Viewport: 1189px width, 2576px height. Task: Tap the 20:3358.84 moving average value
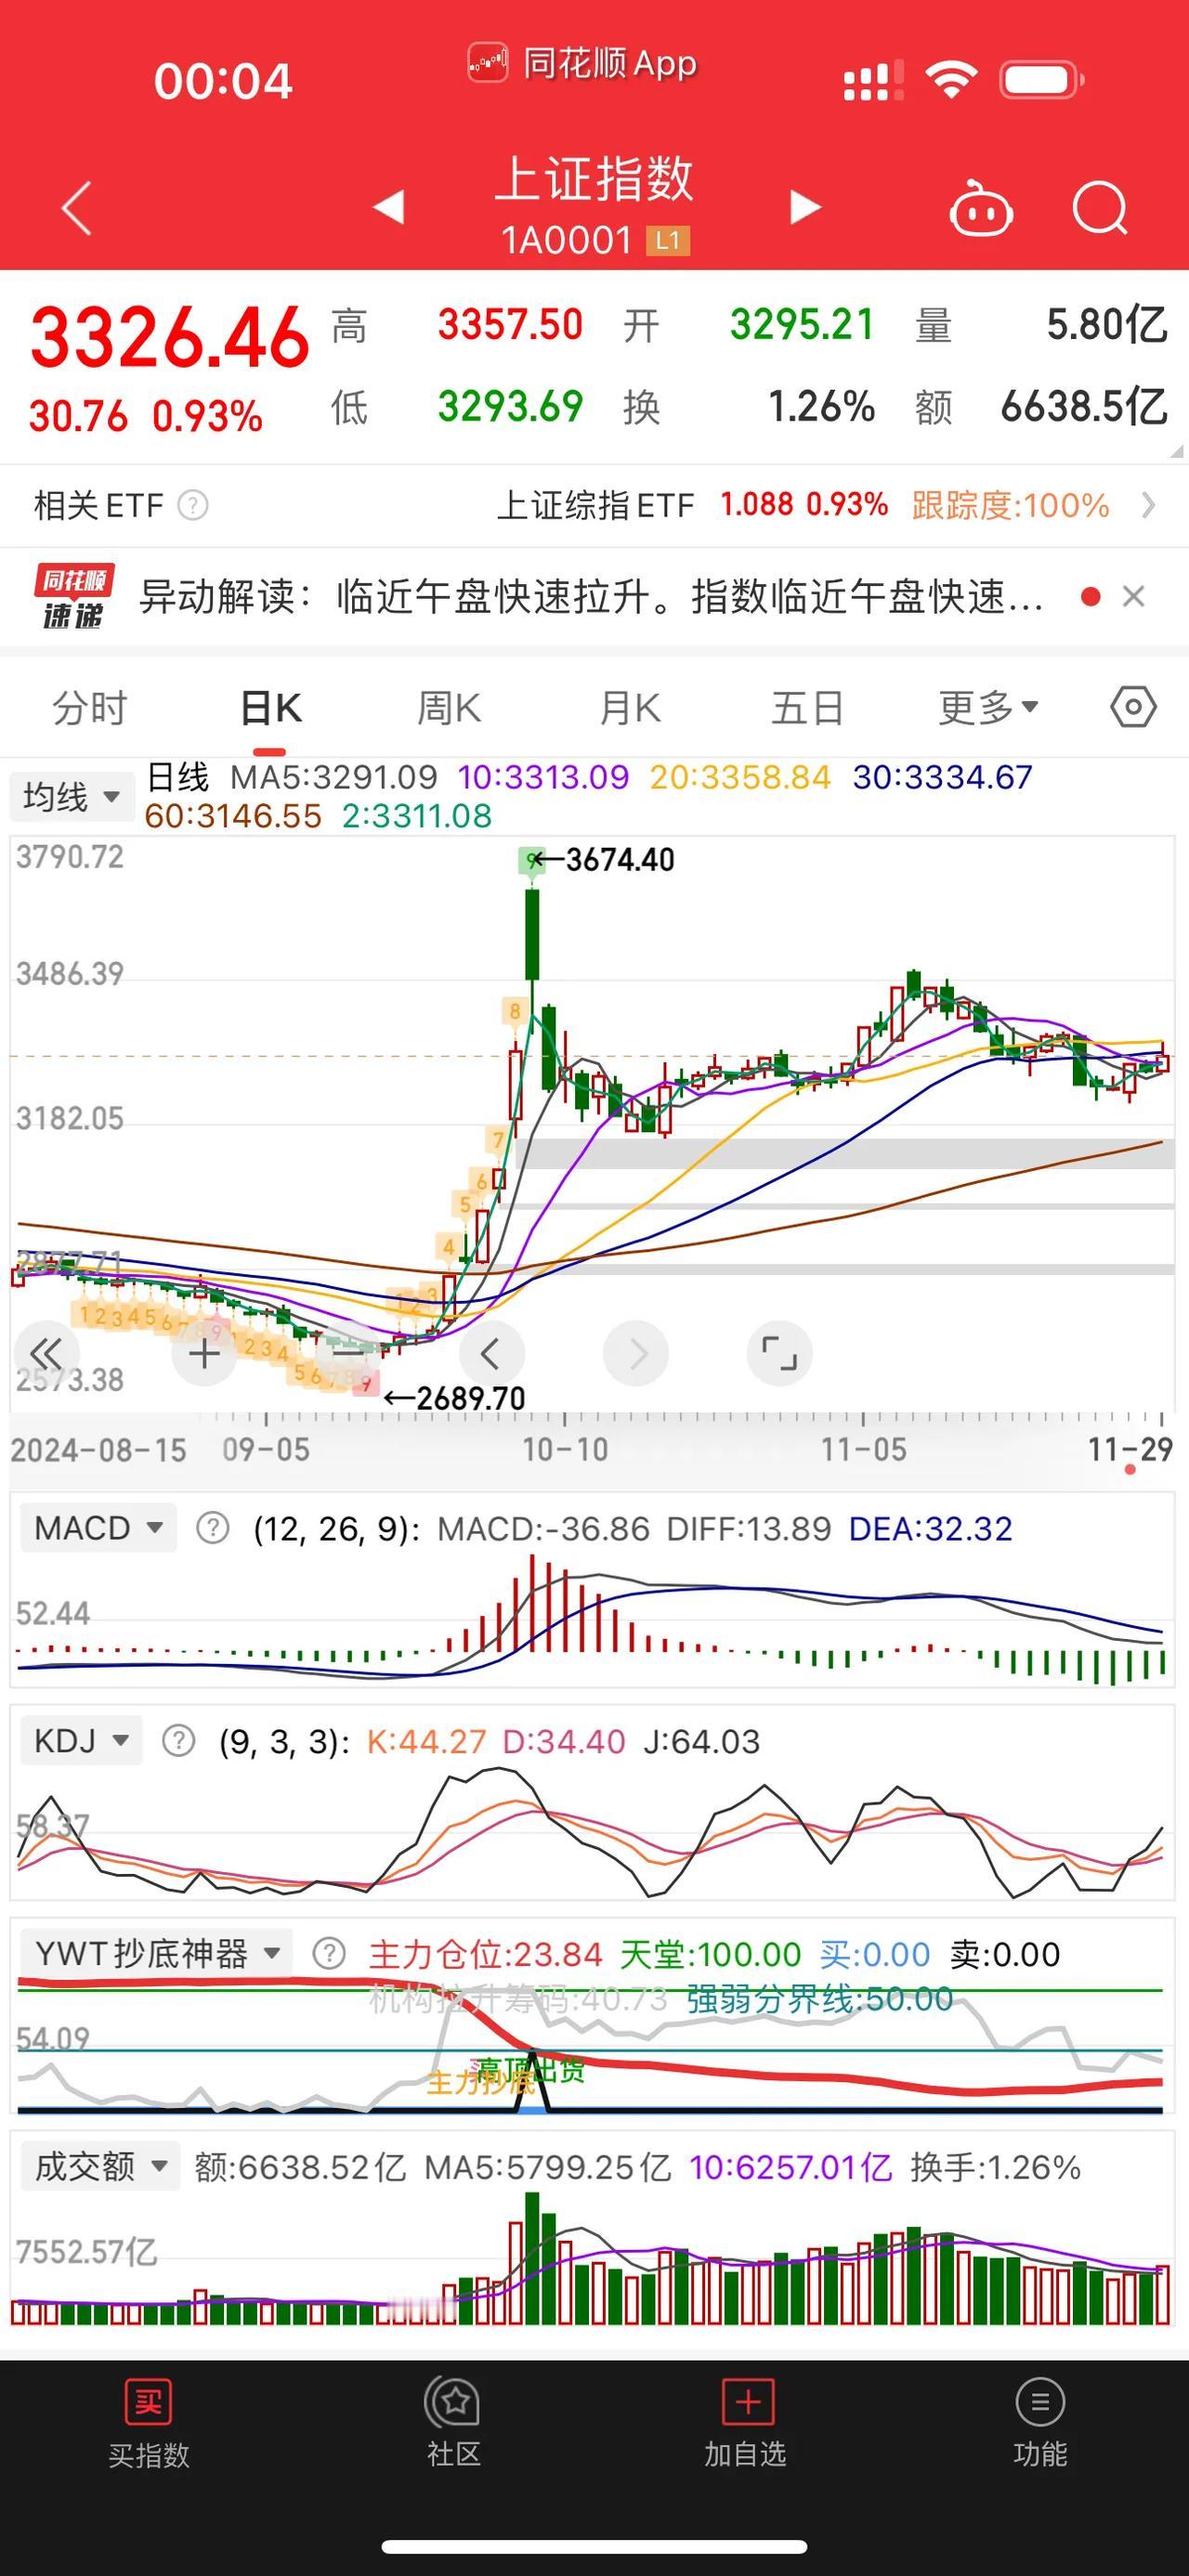point(740,777)
